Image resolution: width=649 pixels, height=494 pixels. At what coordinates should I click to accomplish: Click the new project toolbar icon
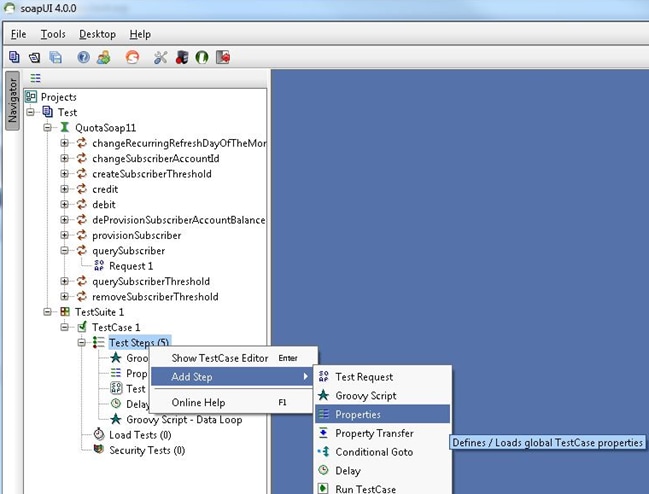tap(14, 57)
